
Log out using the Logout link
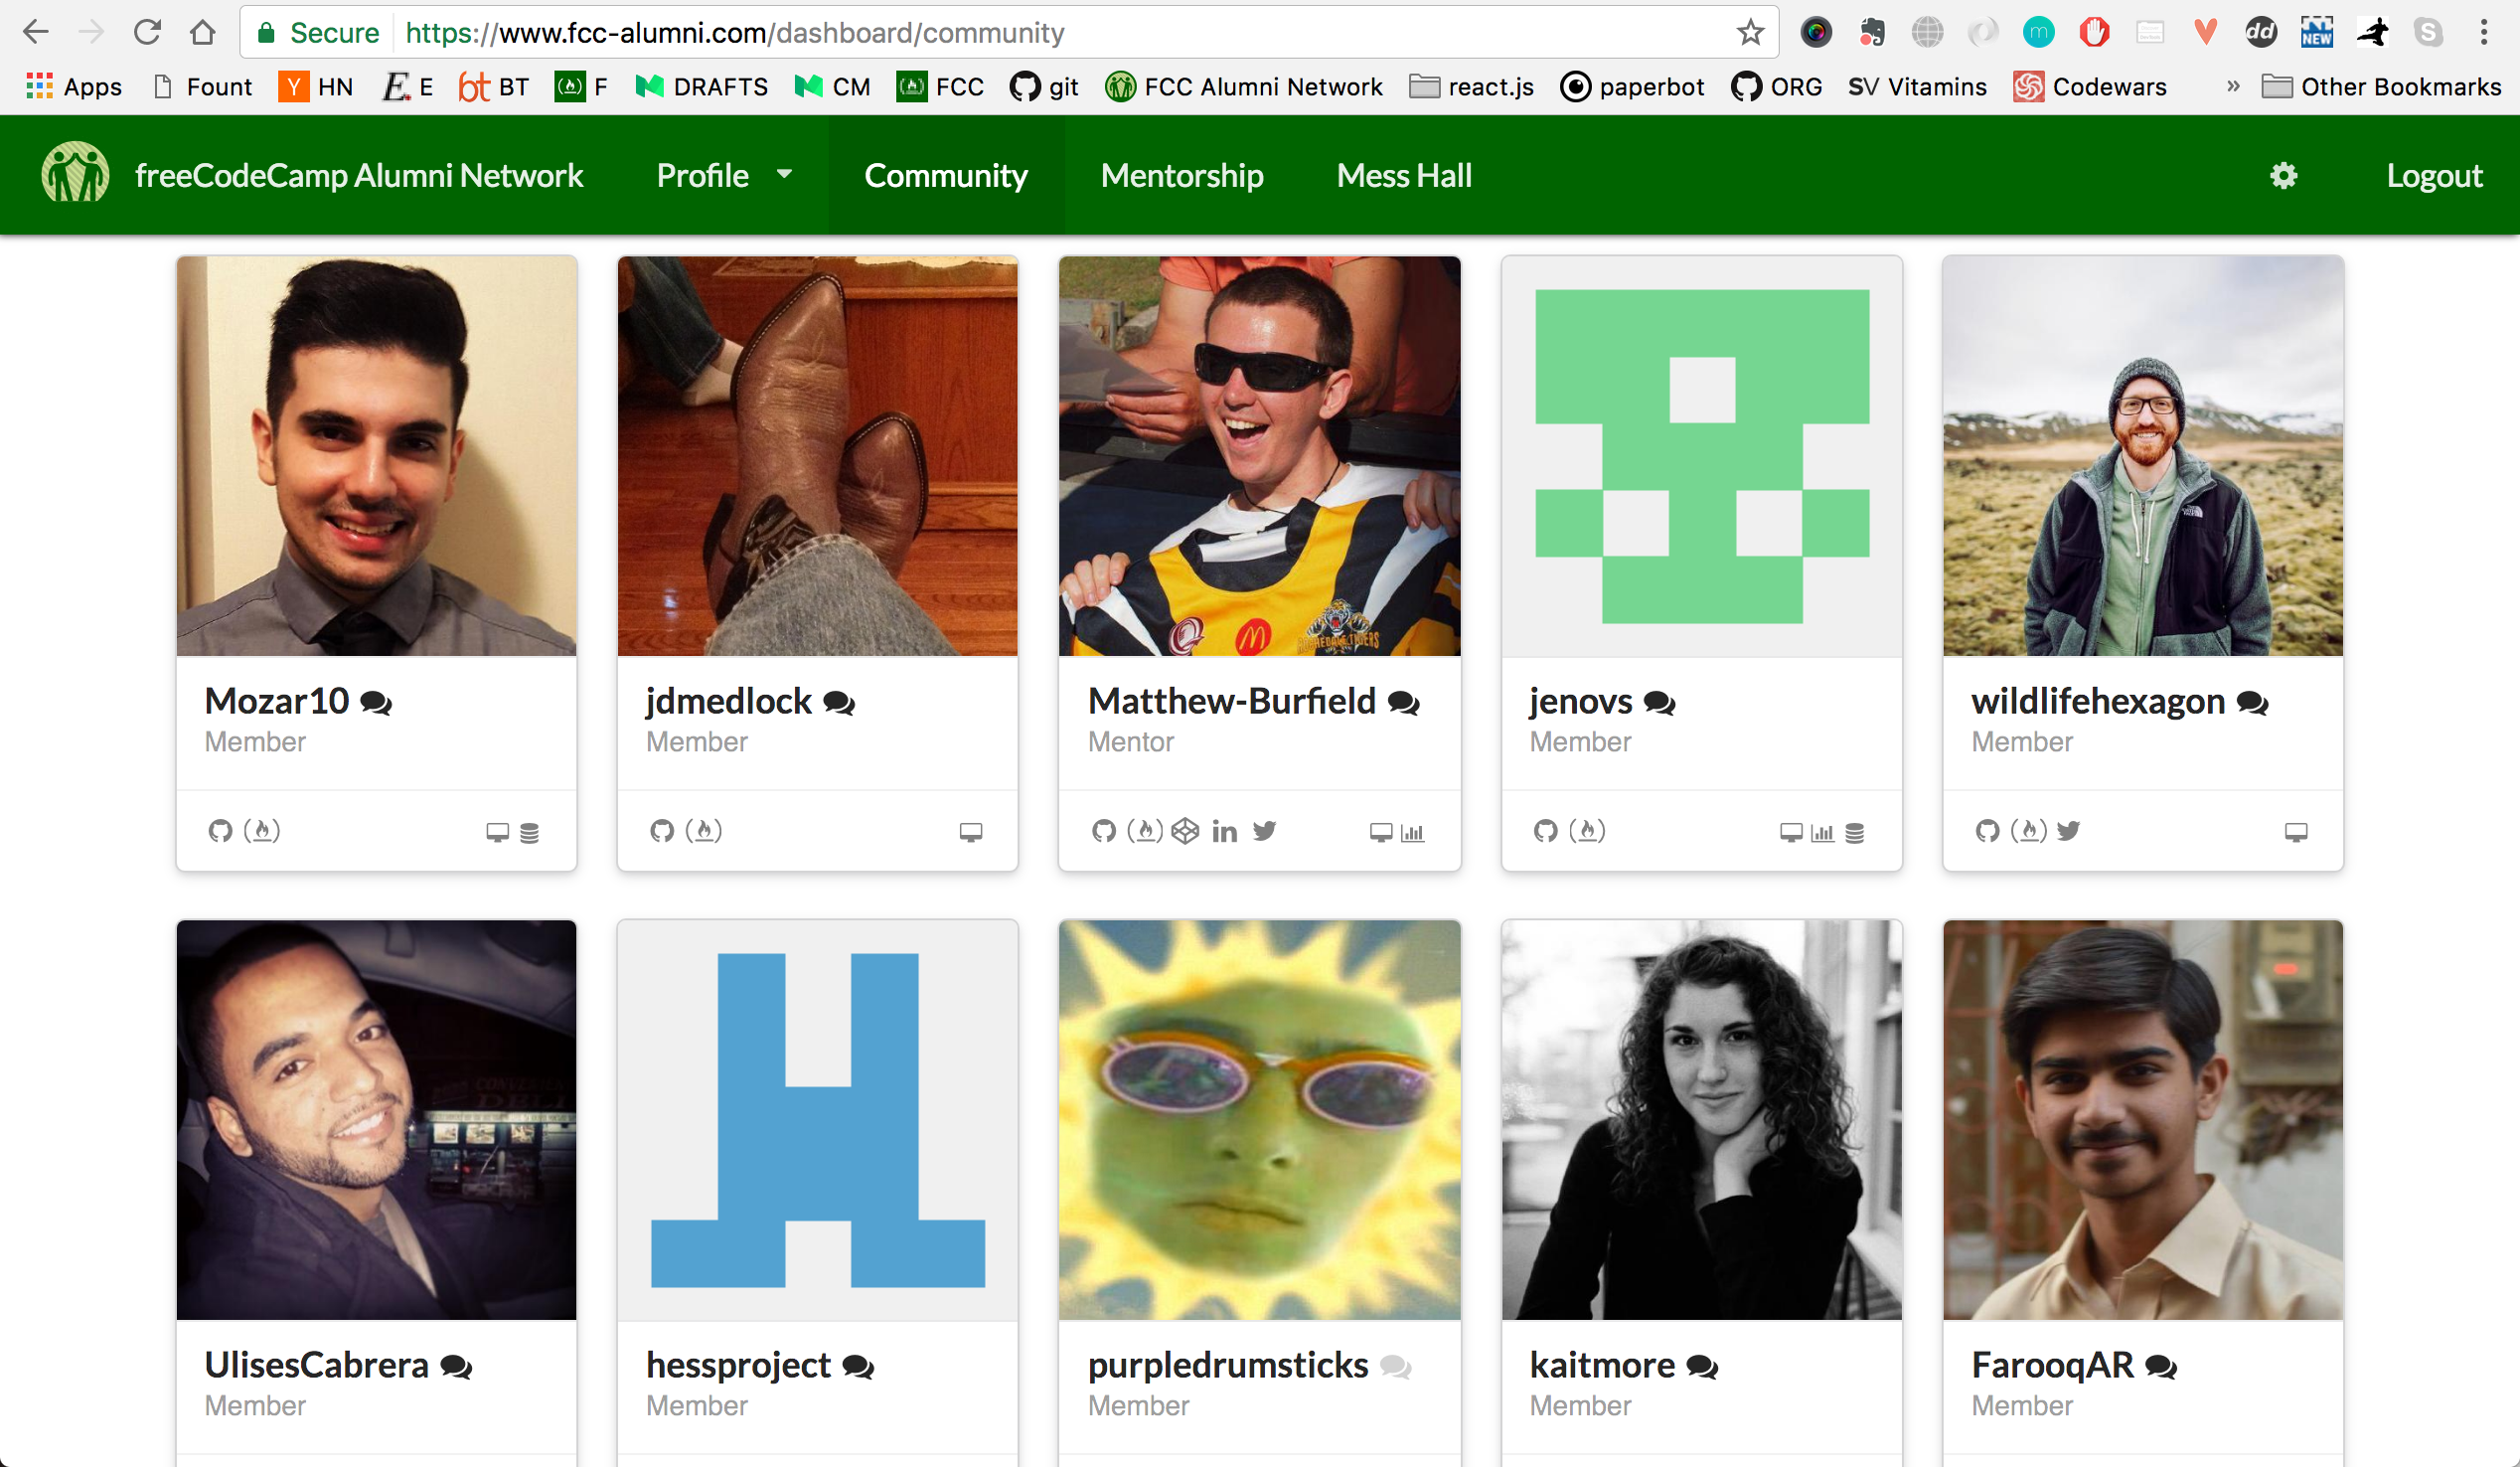click(x=2434, y=176)
